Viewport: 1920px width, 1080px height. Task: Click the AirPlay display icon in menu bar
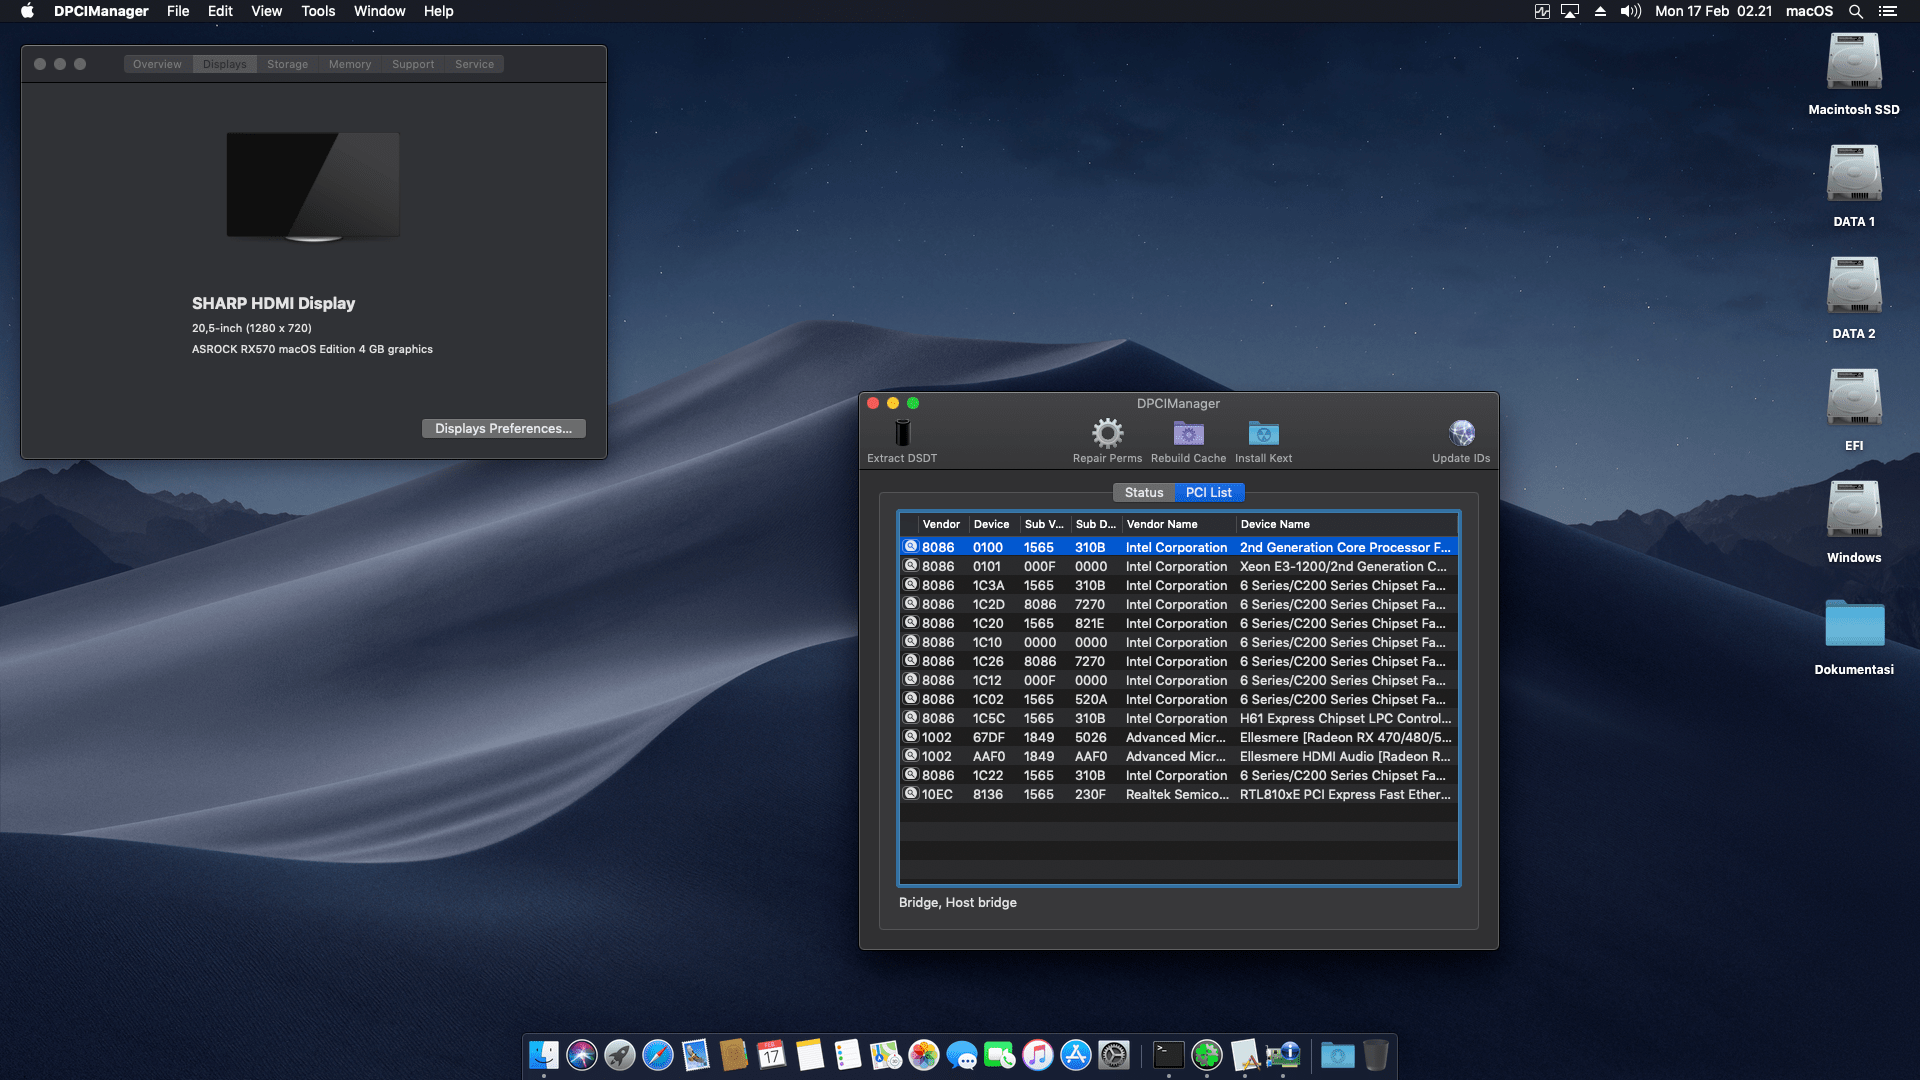coord(1570,11)
